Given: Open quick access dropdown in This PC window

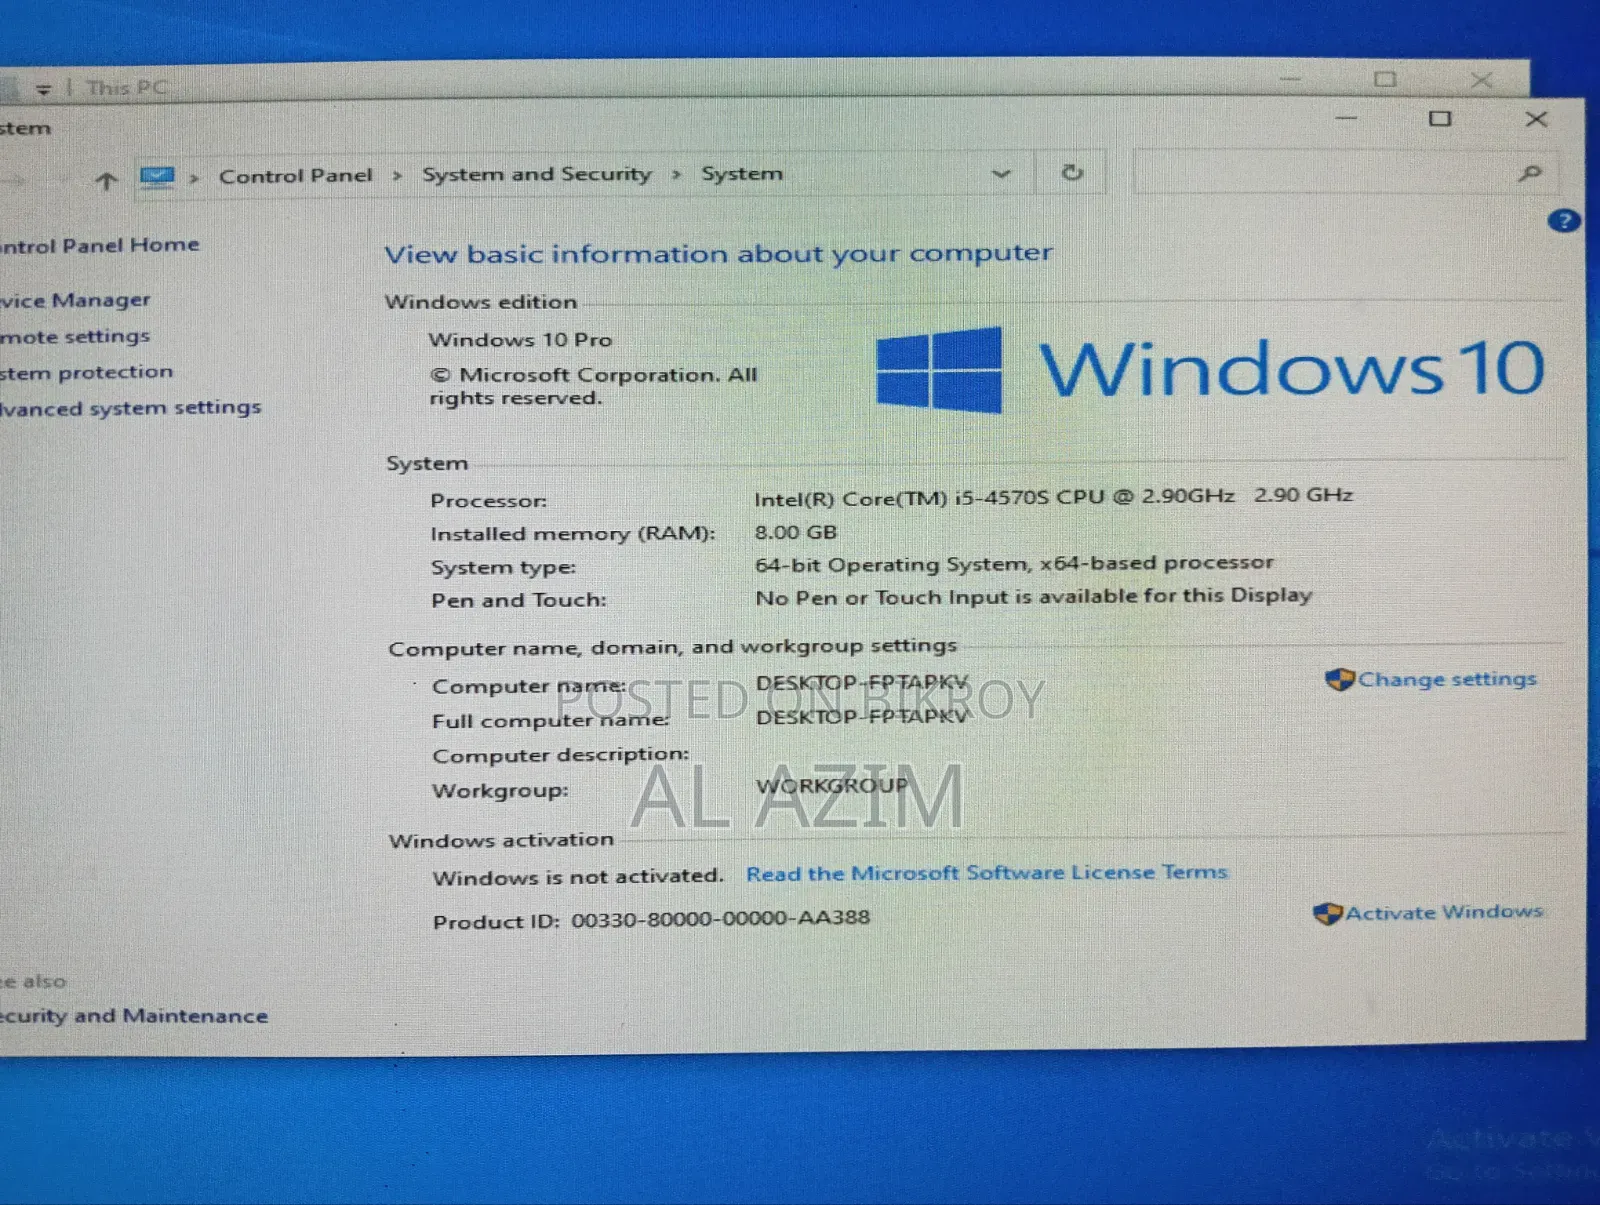Looking at the screenshot, I should pyautogui.click(x=43, y=90).
